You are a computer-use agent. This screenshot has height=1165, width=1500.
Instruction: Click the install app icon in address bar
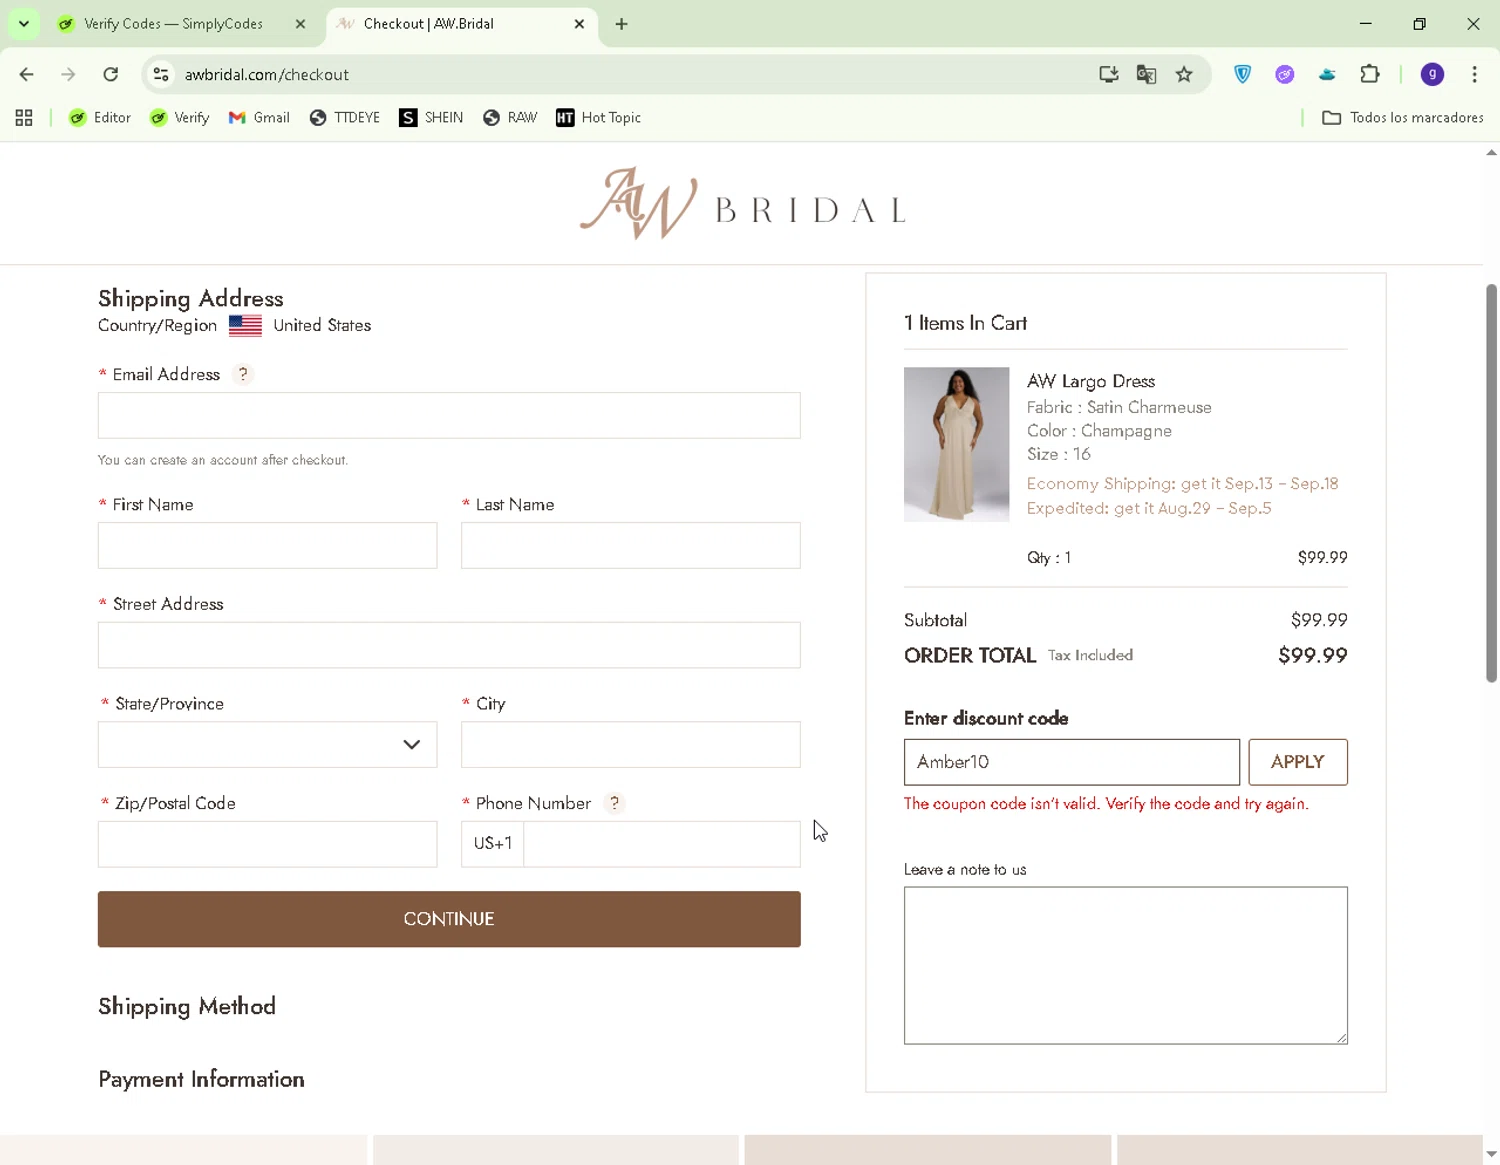coord(1108,74)
